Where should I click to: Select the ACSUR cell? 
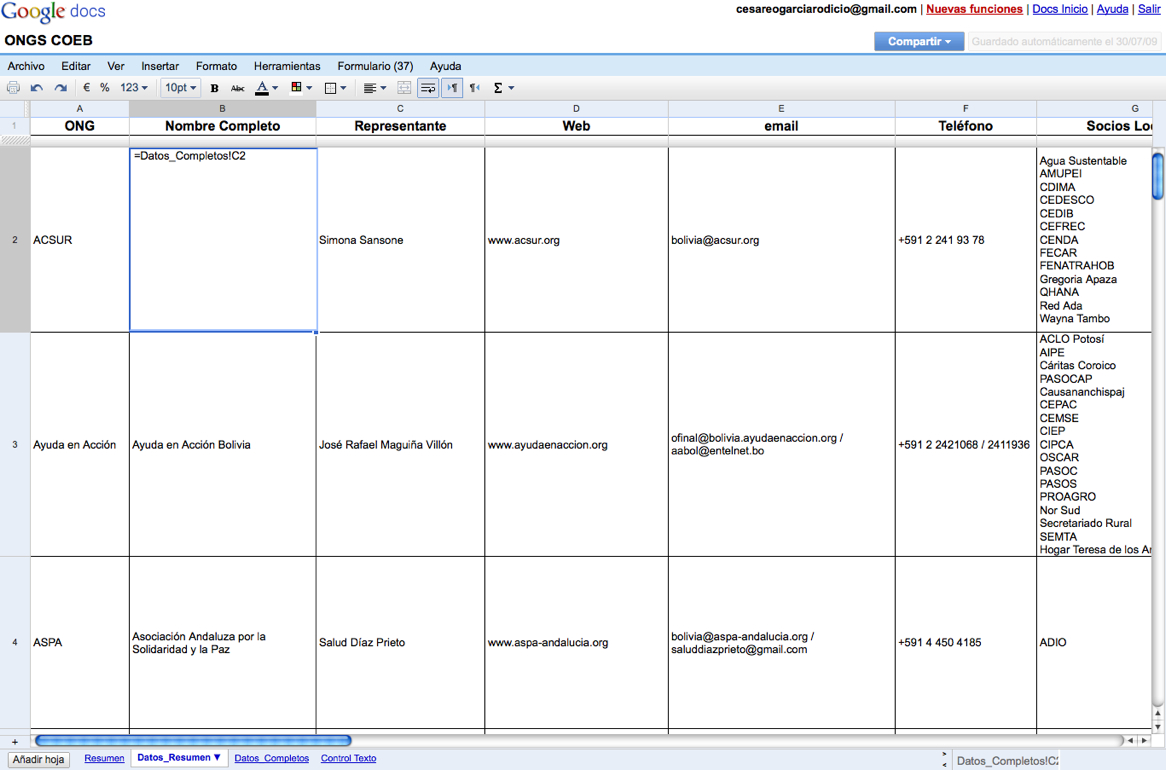pyautogui.click(x=80, y=240)
